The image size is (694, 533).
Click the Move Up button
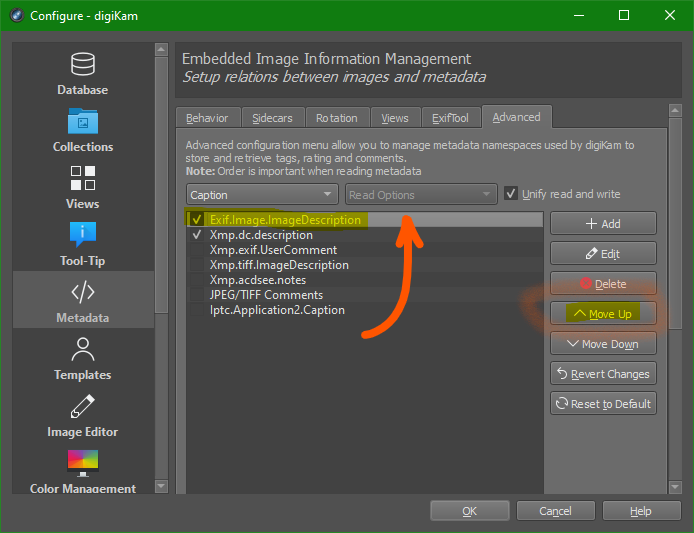tap(603, 314)
